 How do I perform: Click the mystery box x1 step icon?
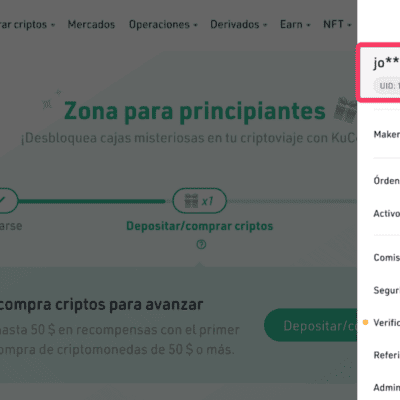[199, 201]
